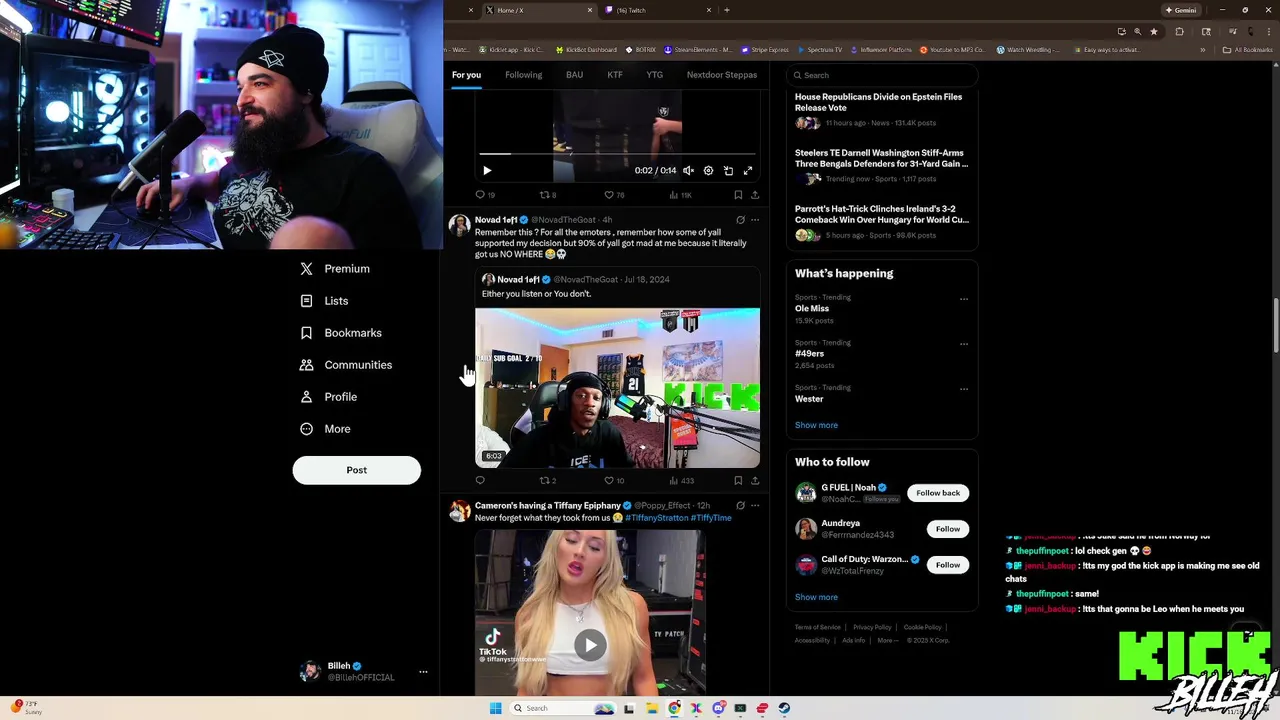
Task: Switch to the Nextdoor Steppas tab
Action: (722, 75)
